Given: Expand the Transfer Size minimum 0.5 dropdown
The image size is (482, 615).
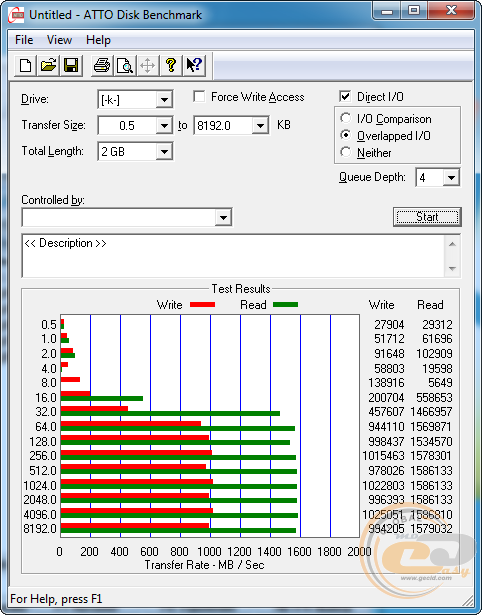Looking at the screenshot, I should click(x=164, y=126).
